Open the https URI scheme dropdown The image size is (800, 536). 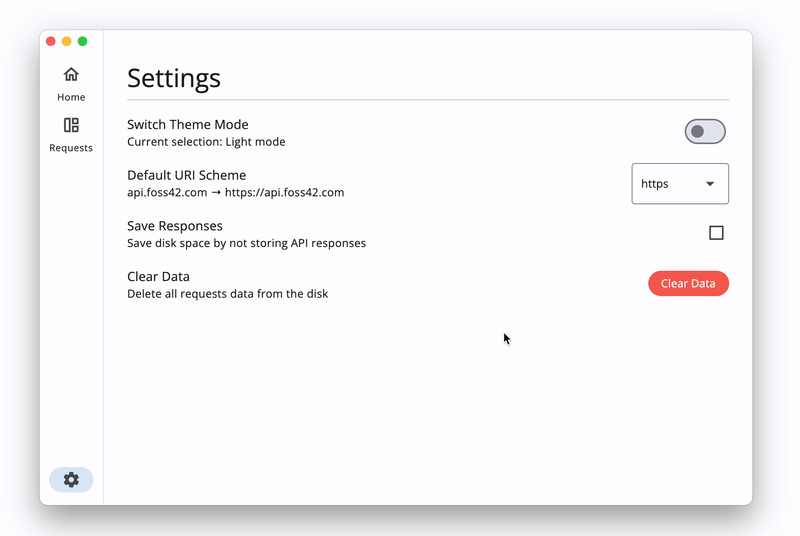click(679, 184)
